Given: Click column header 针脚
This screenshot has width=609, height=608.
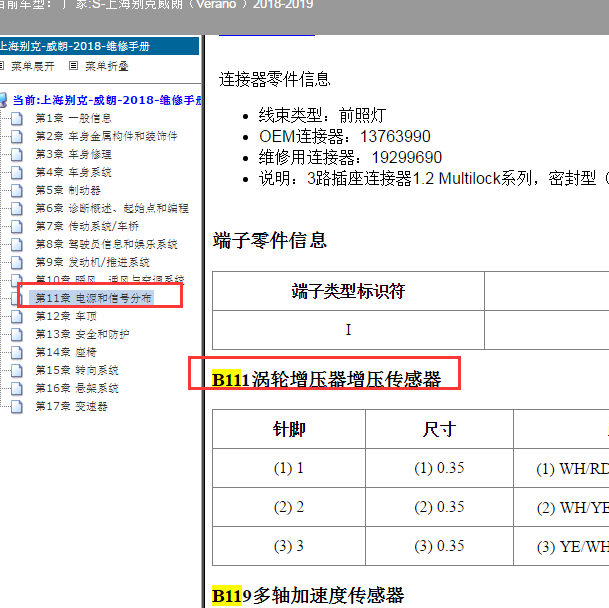Looking at the screenshot, I should tap(289, 429).
